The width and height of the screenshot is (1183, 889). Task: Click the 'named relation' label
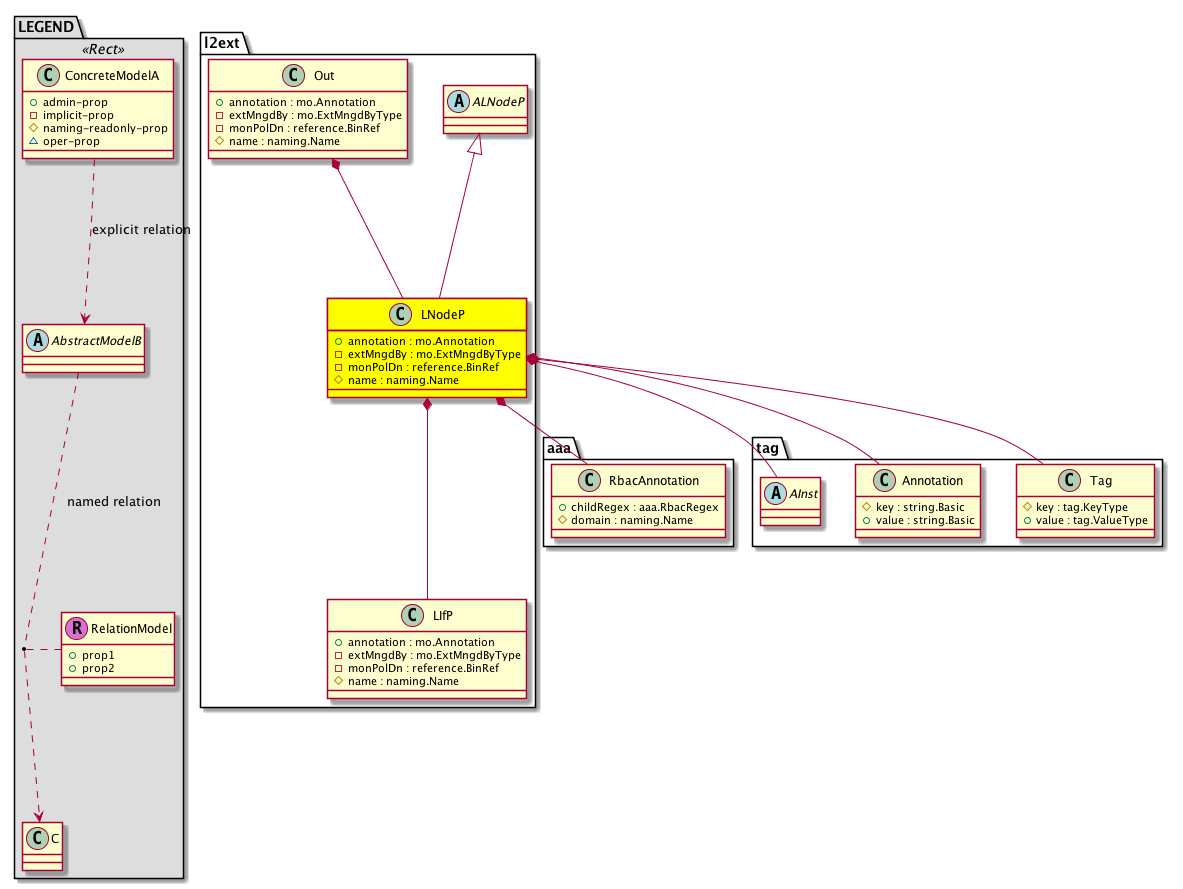coord(113,501)
